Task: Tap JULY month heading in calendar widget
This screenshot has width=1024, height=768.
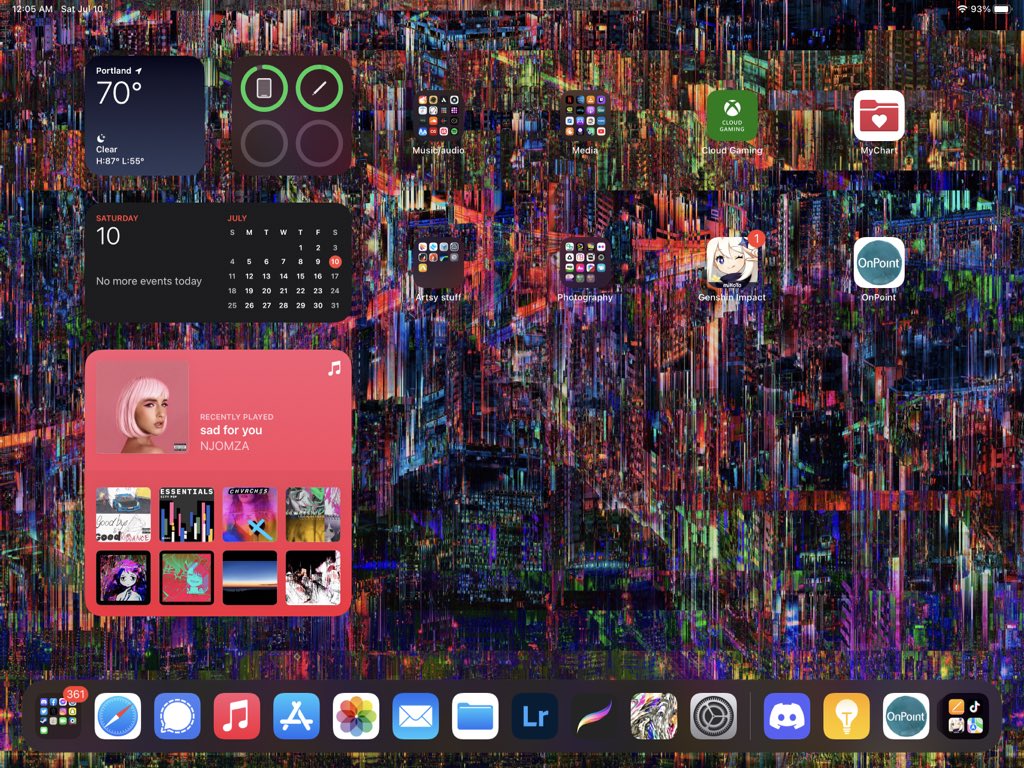Action: point(237,218)
